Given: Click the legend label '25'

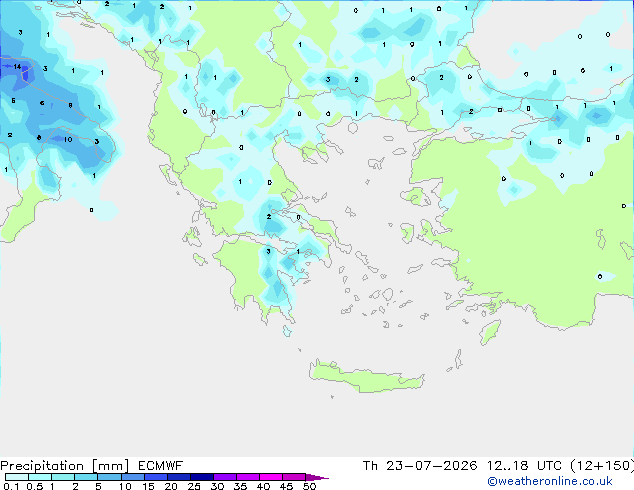Looking at the screenshot, I should 194,486.
